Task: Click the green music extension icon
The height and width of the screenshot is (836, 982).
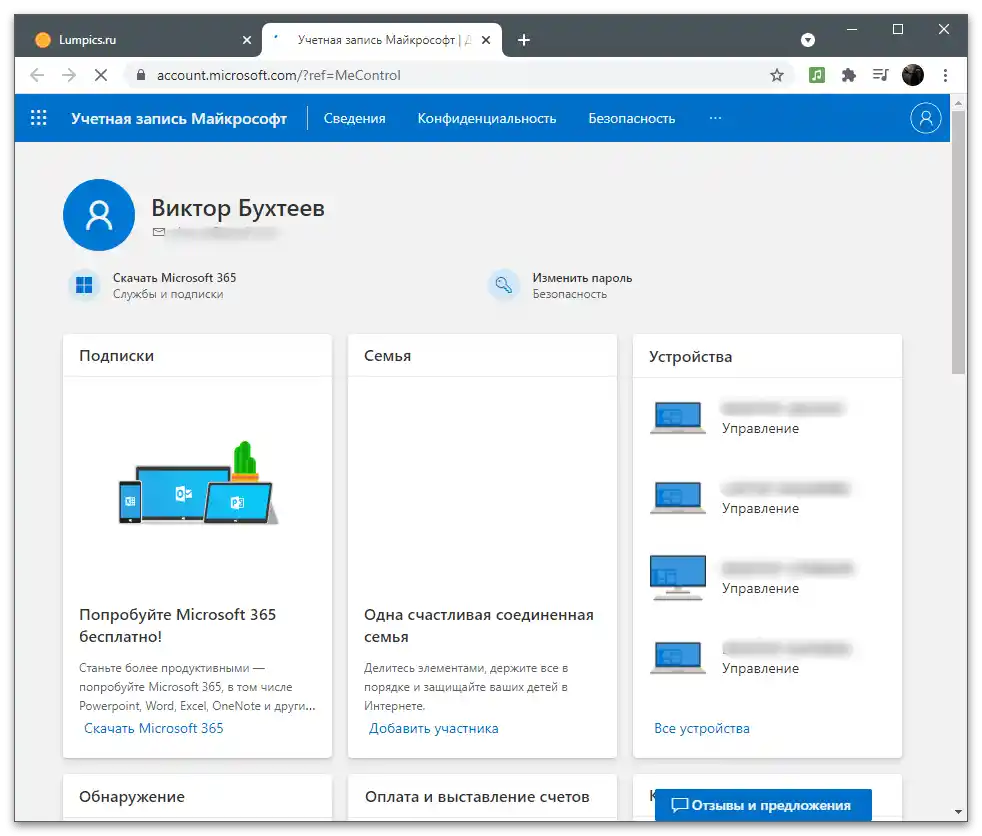Action: 817,75
